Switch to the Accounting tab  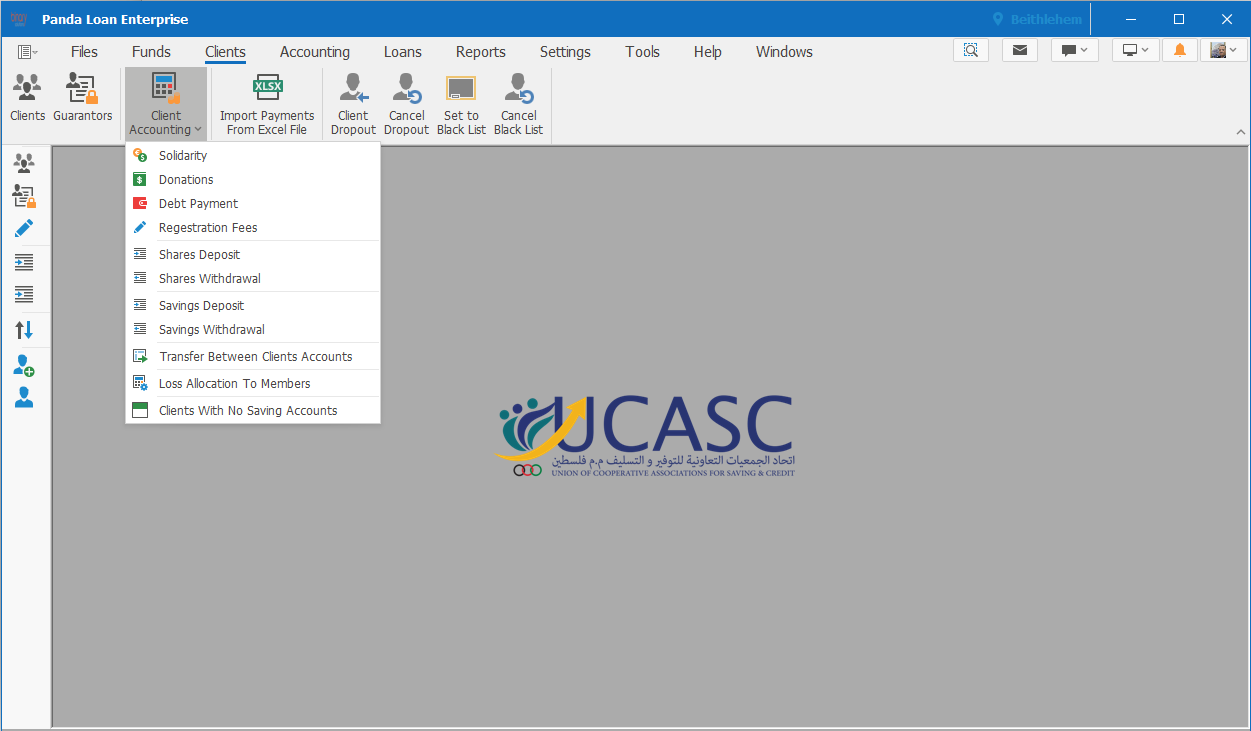click(315, 52)
